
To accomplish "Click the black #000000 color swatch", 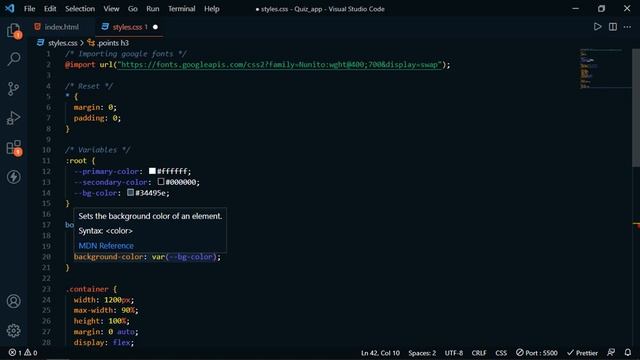I will coord(161,182).
